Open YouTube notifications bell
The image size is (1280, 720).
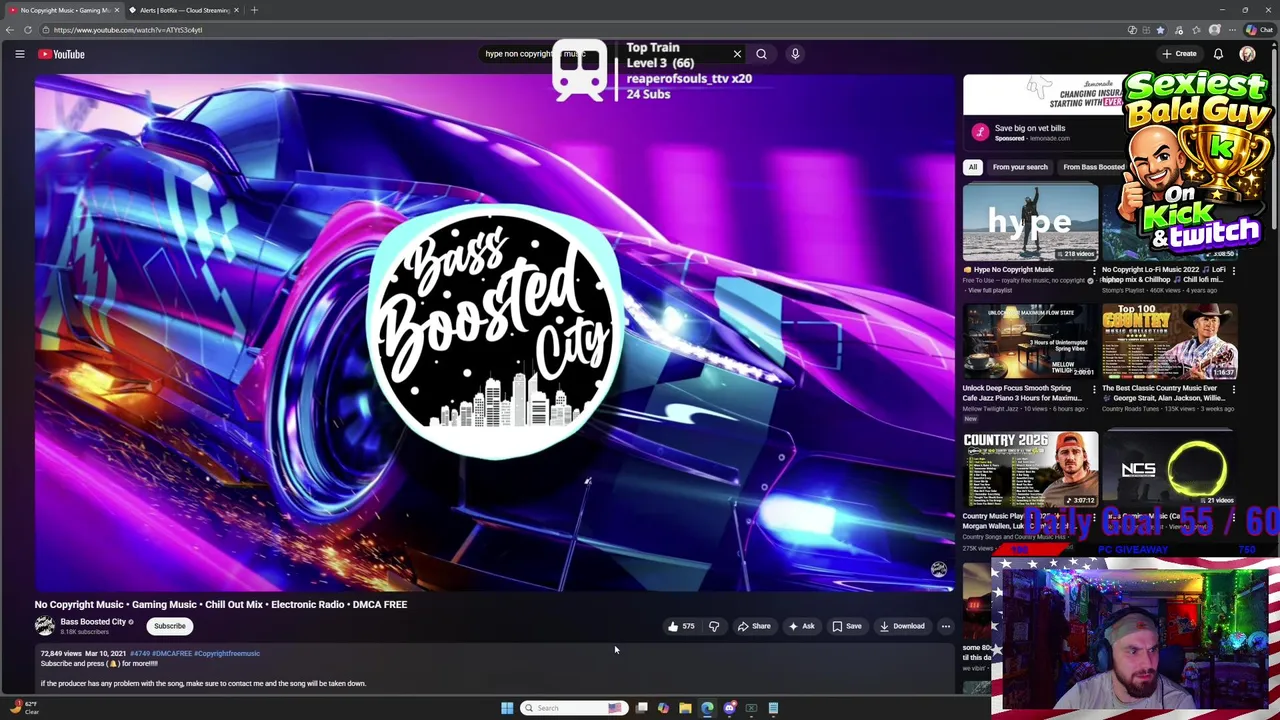point(1218,54)
